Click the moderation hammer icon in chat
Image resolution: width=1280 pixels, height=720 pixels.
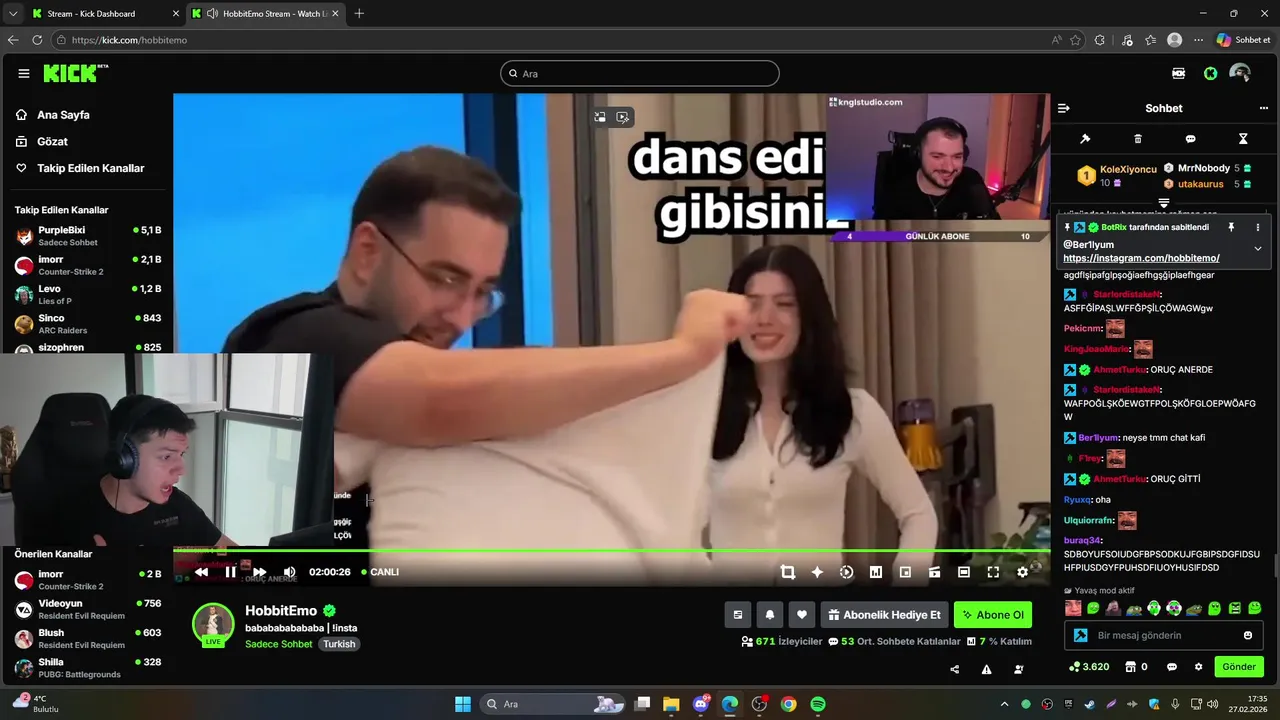coord(1085,139)
